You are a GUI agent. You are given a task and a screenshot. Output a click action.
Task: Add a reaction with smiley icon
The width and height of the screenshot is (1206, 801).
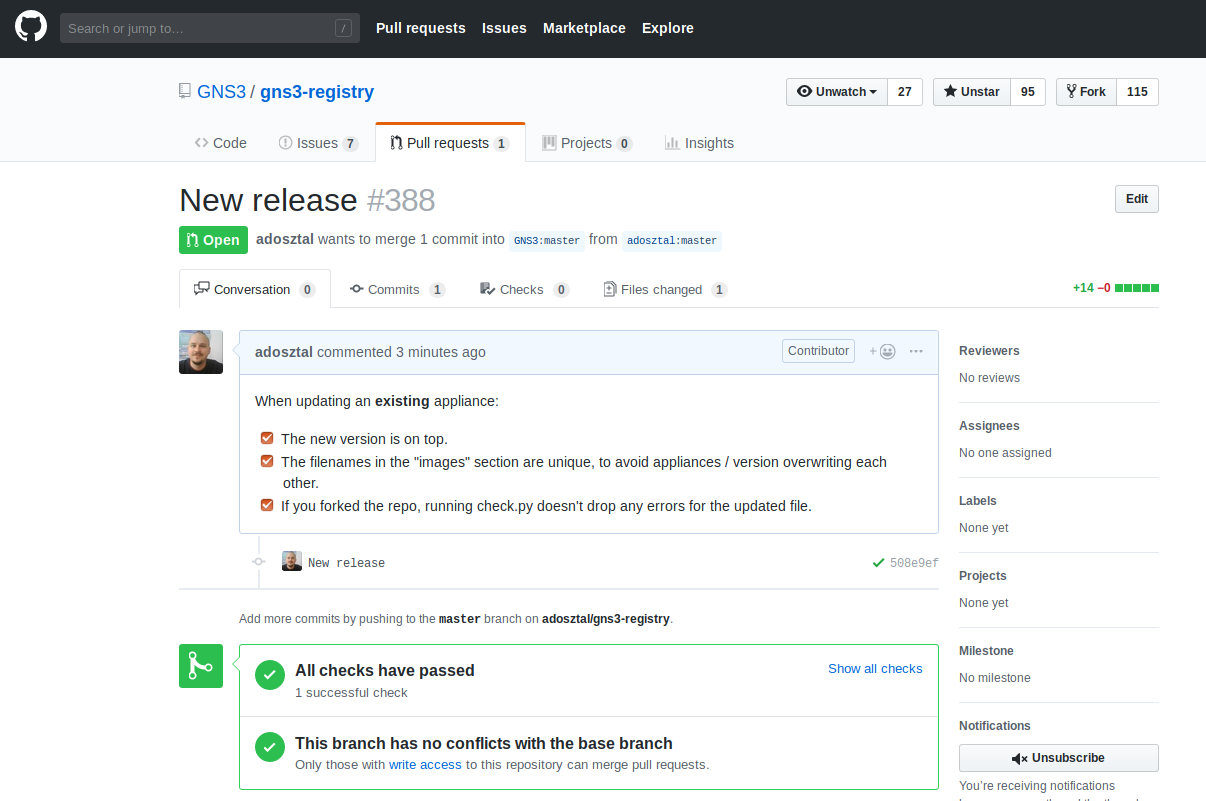click(x=882, y=351)
